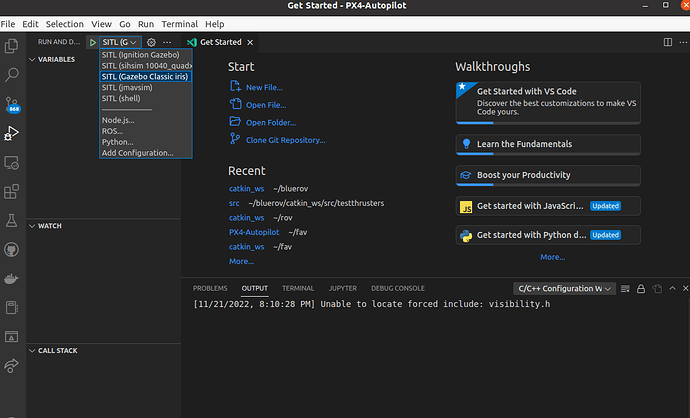This screenshot has height=418, width=690.
Task: Open the Testing flask icon
Action: pos(11,220)
